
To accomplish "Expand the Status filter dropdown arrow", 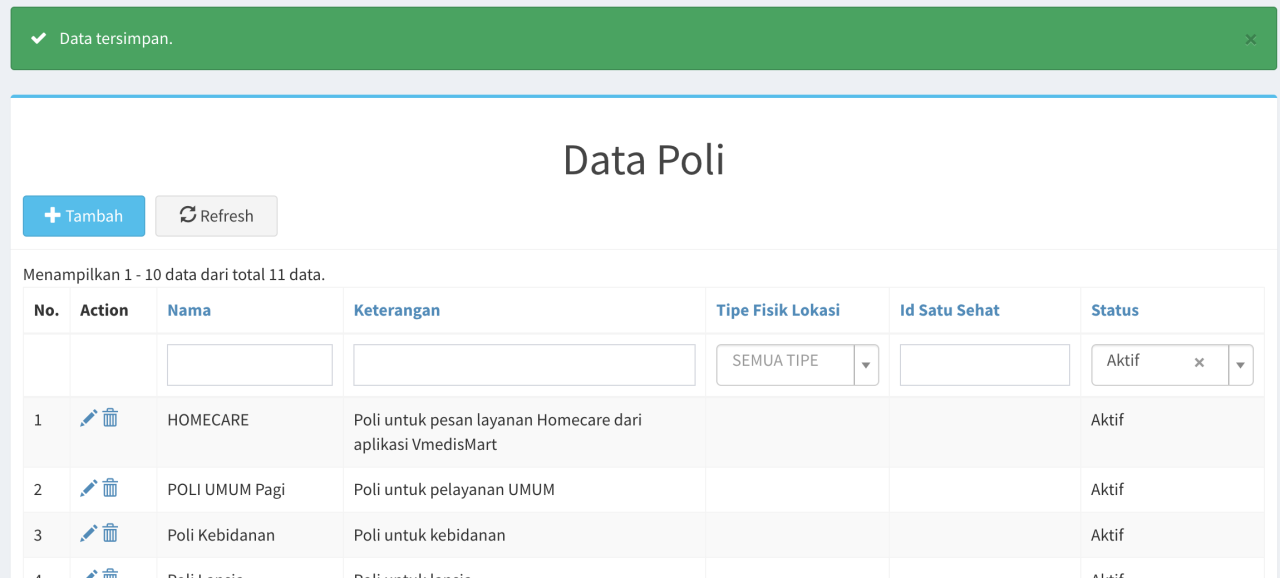I will (x=1241, y=365).
